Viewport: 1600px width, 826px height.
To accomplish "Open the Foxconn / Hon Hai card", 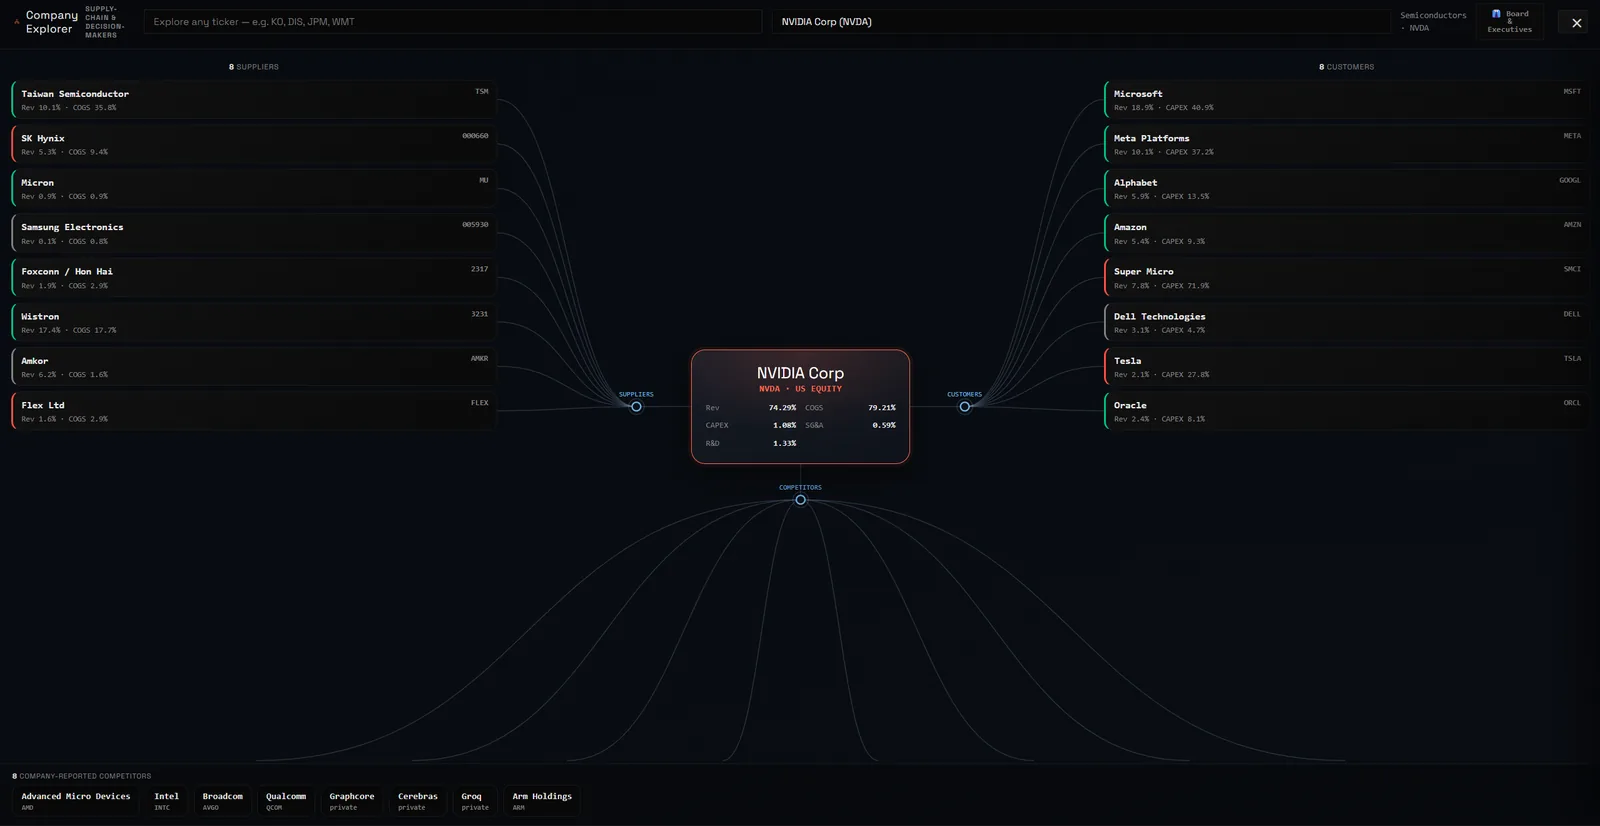I will point(254,278).
